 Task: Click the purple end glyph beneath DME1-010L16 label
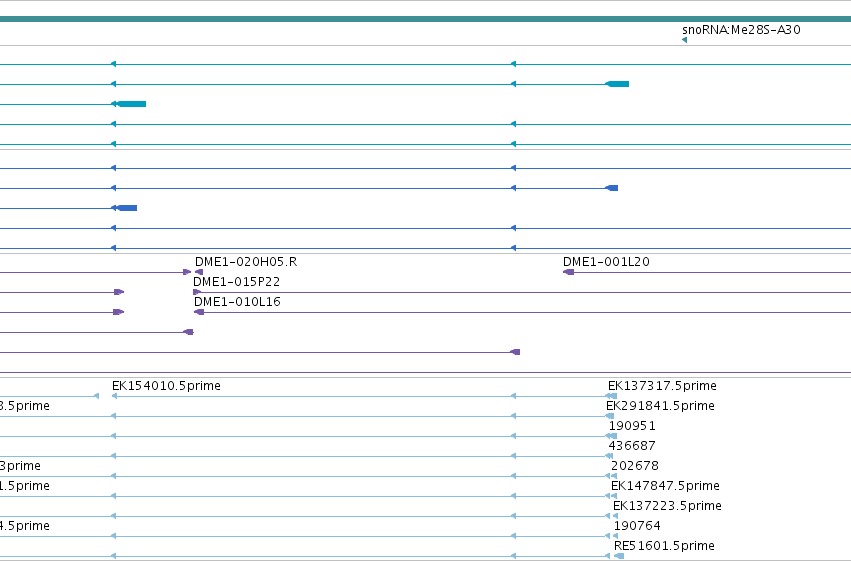coord(199,312)
